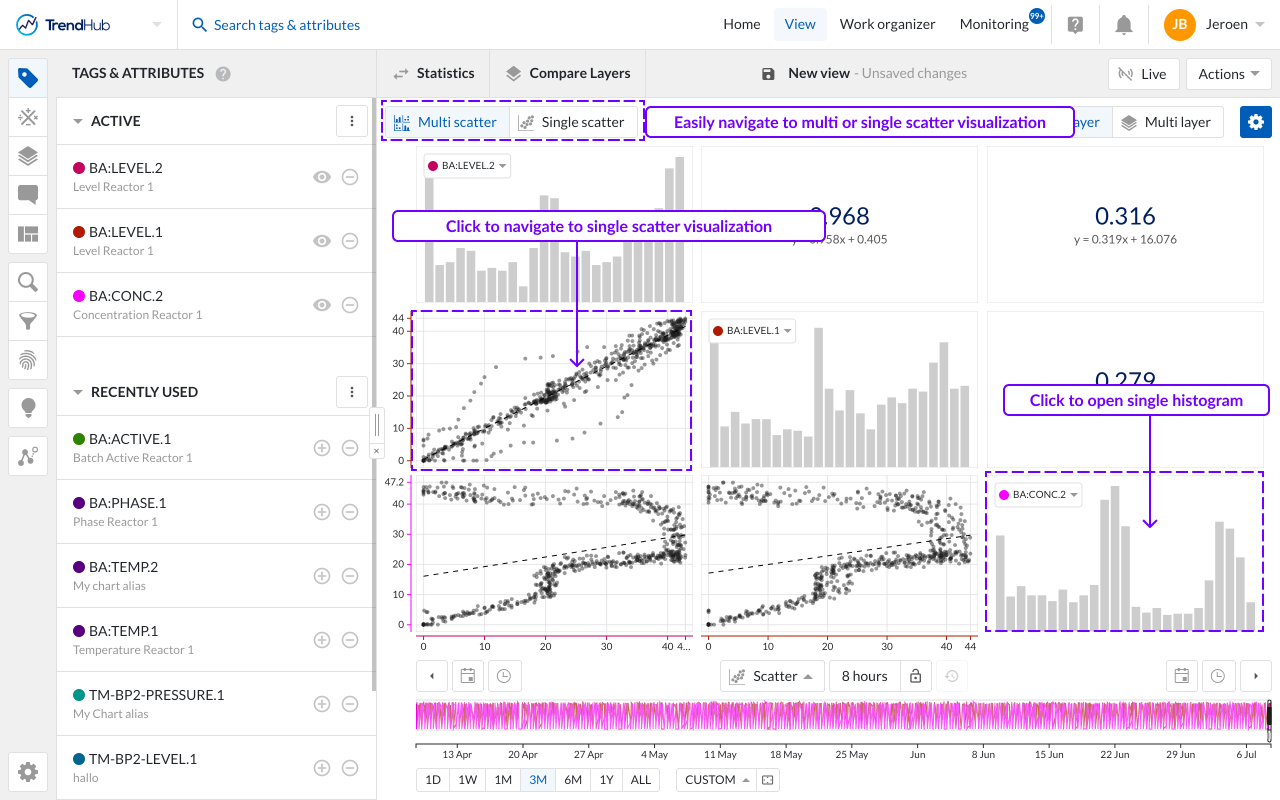Click the Search tags & attributes field
The width and height of the screenshot is (1280, 800).
(287, 25)
